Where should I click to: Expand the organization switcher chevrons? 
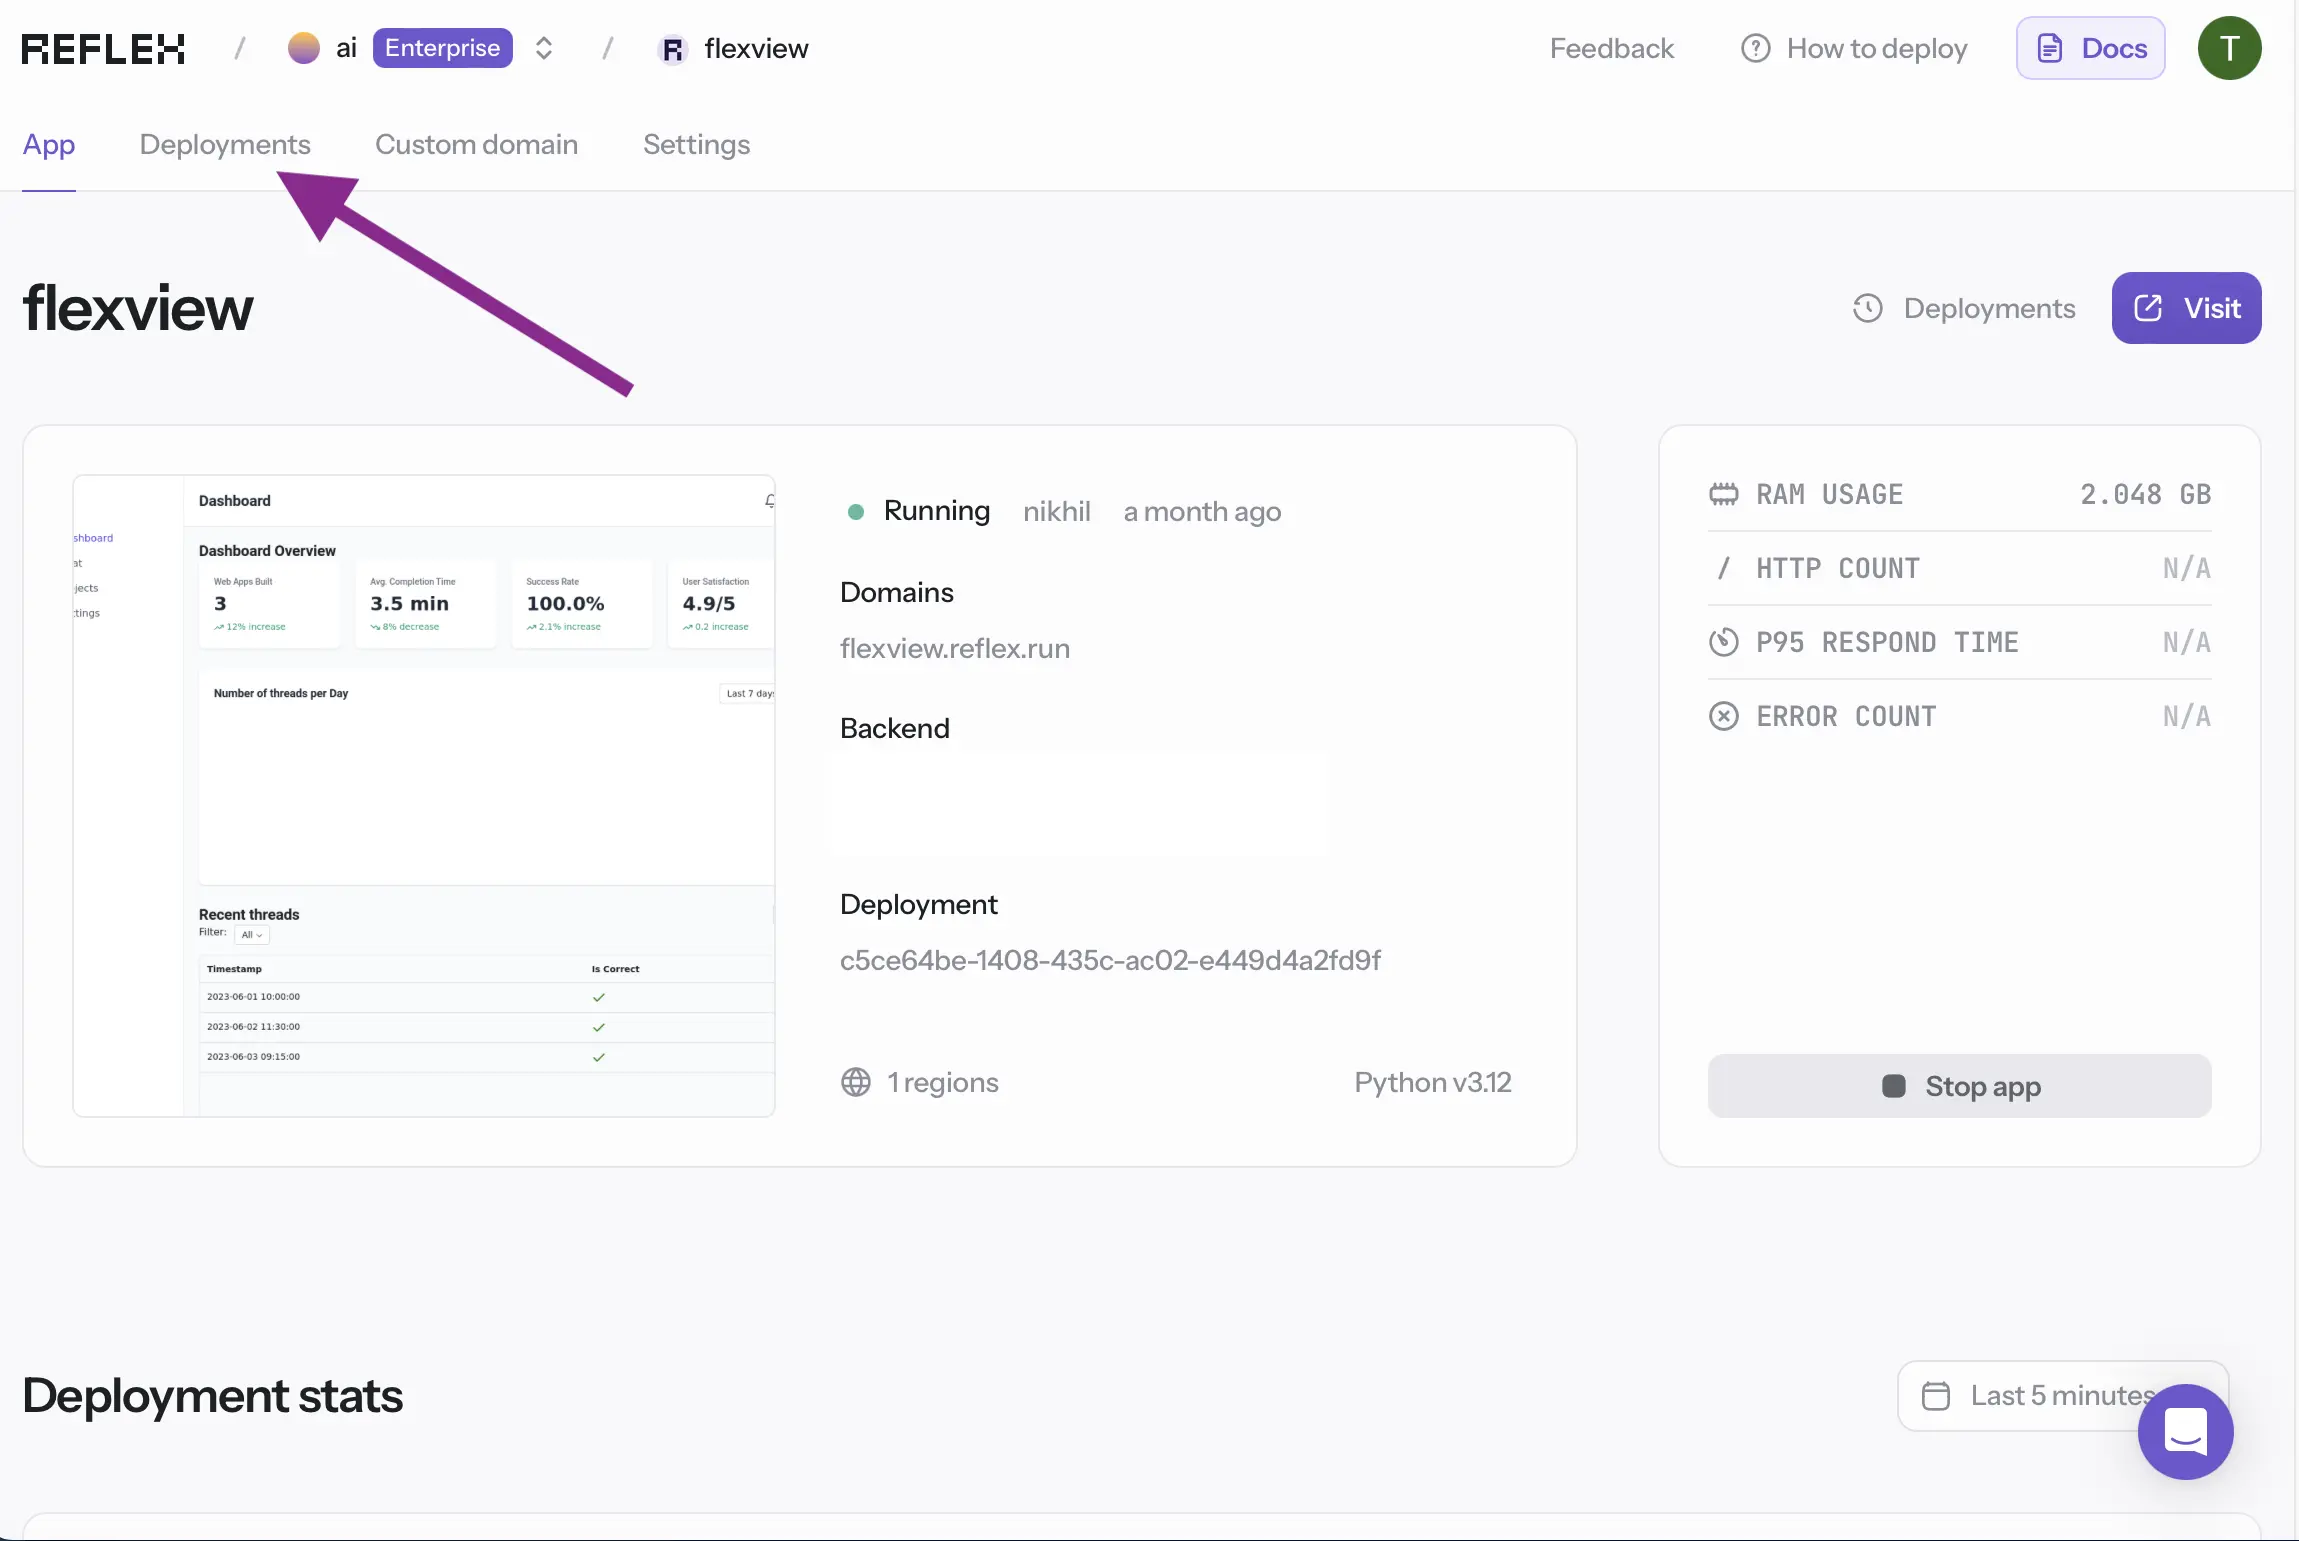(544, 48)
